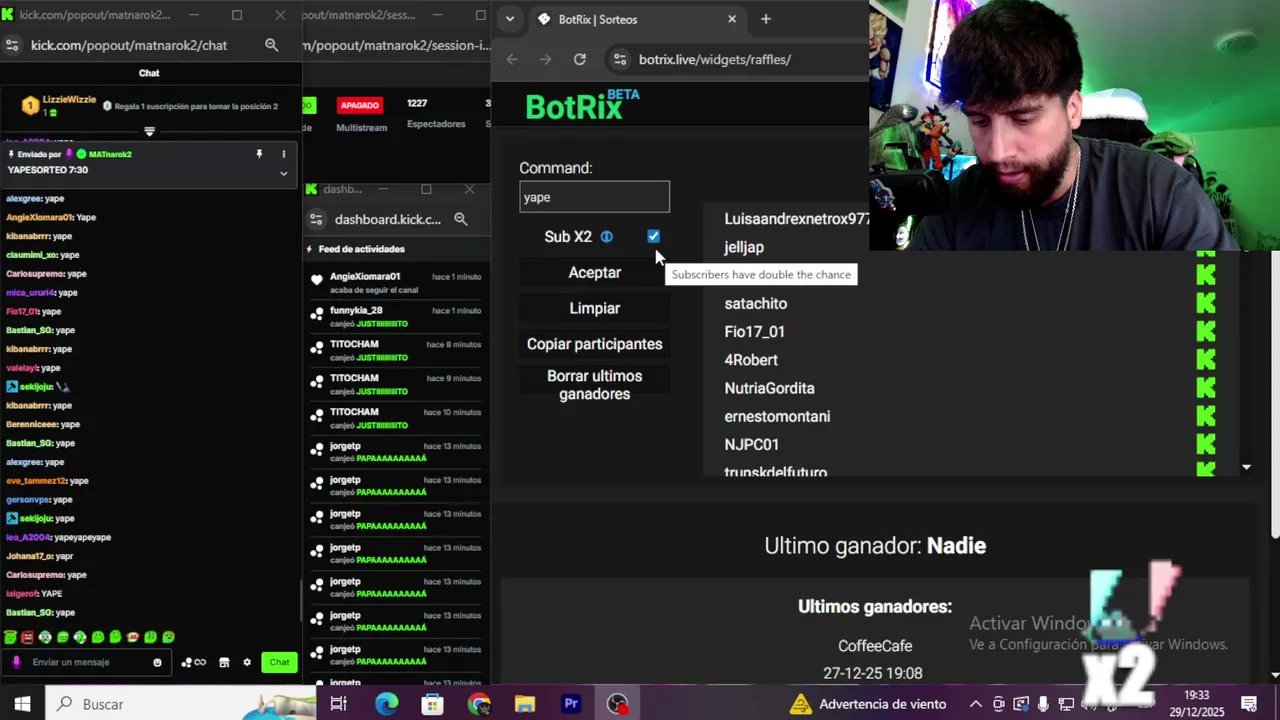Insert the red emote from quick bar
Viewport: 1280px width, 720px height.
(x=27, y=637)
